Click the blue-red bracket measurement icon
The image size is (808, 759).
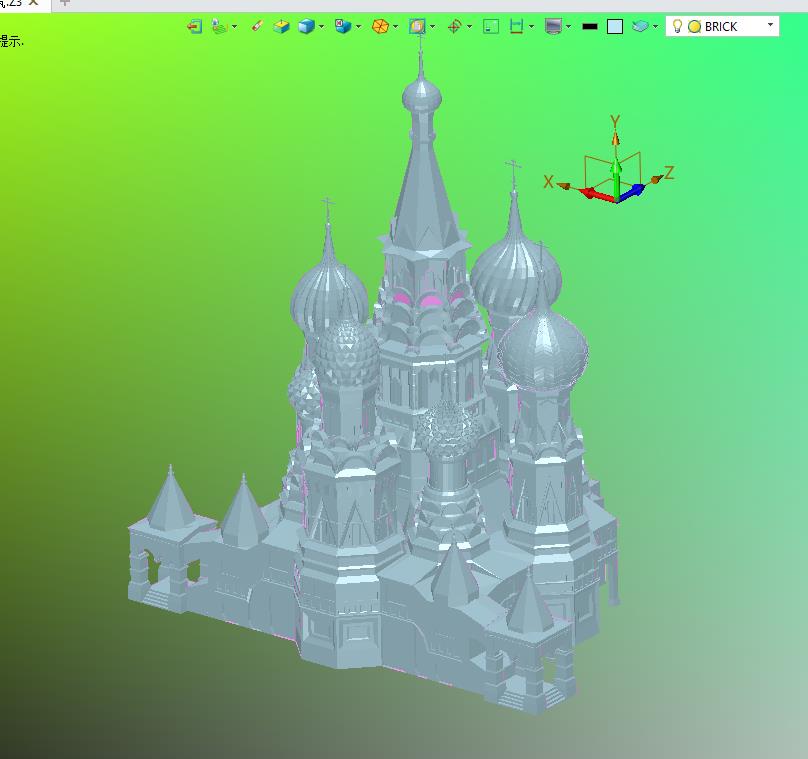pos(516,26)
